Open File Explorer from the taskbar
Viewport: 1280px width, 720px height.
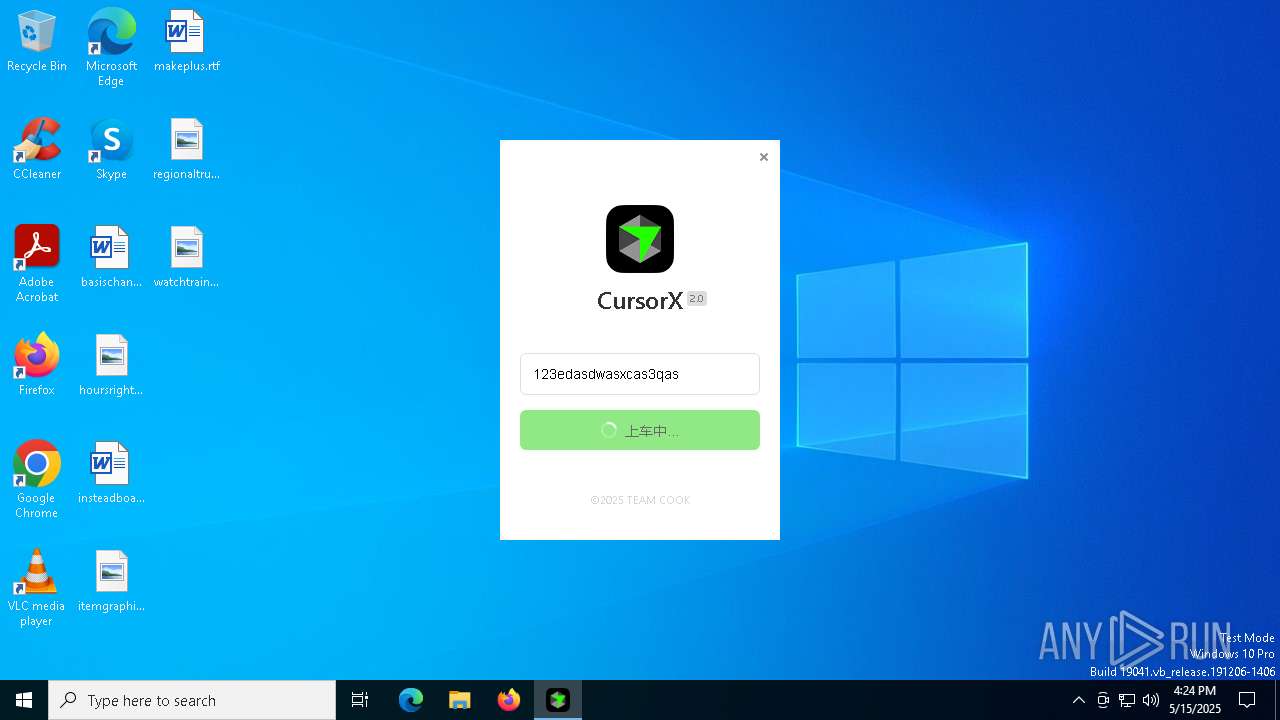coord(460,700)
